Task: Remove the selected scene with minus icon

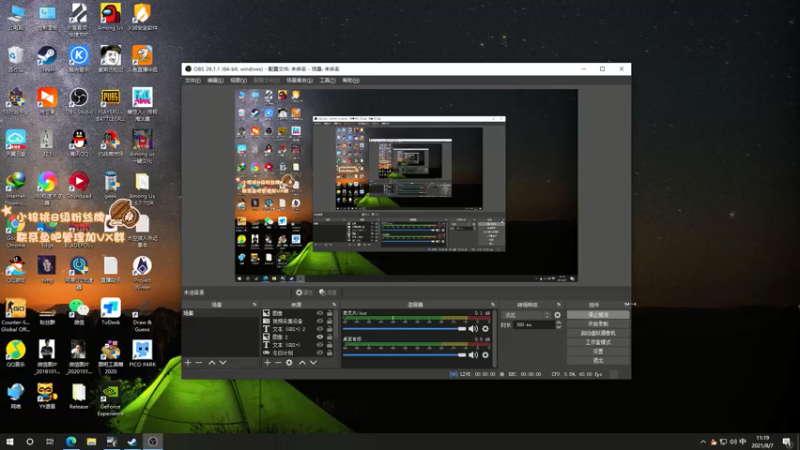Action: coord(199,362)
